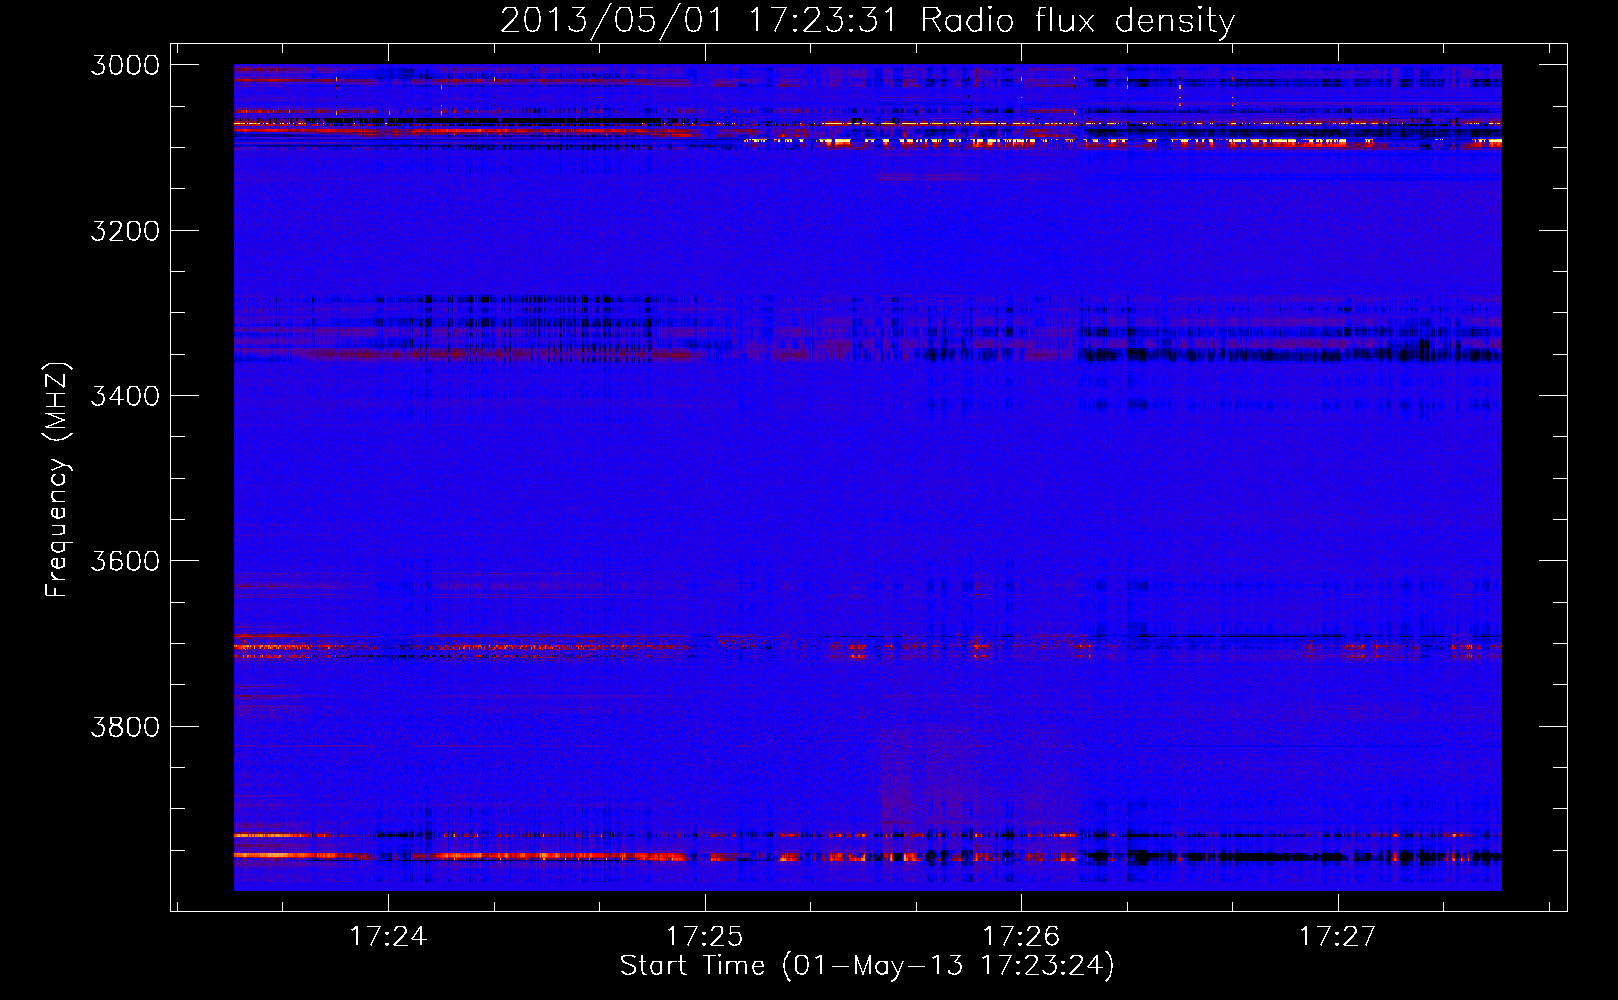Click the 3600 frequency axis label
Viewport: 1618px width, 1000px height.
pos(124,561)
